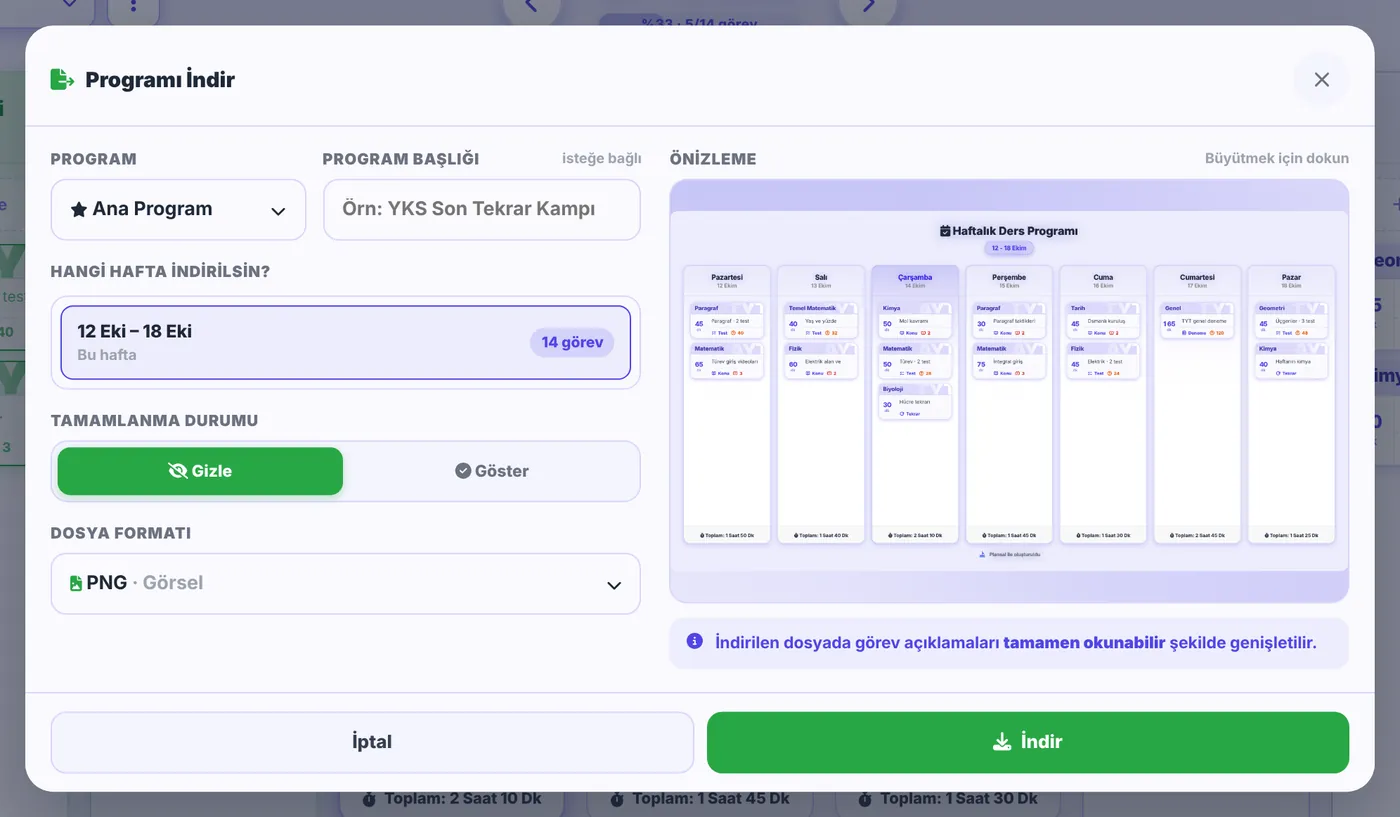Click the İptal button

click(372, 742)
